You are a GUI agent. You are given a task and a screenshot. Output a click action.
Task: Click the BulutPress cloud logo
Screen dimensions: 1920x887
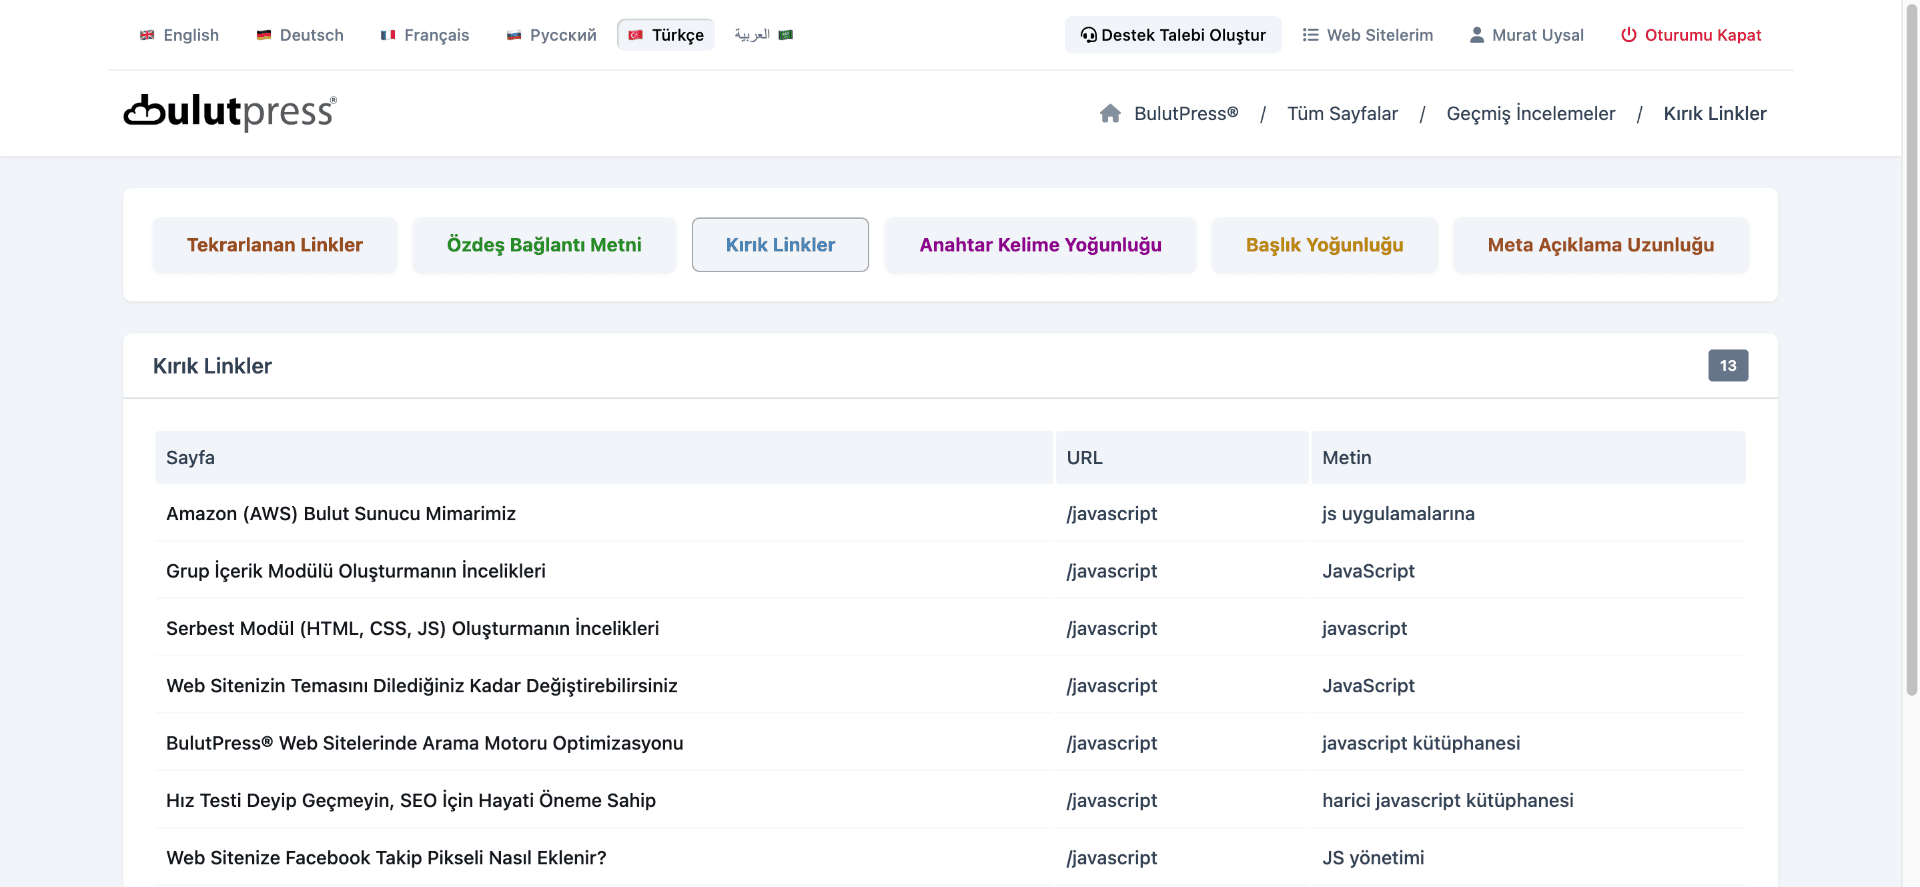(229, 112)
